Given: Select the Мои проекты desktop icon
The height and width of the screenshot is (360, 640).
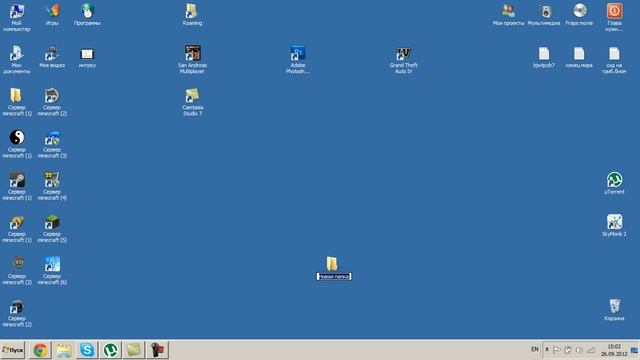Looking at the screenshot, I should (508, 11).
